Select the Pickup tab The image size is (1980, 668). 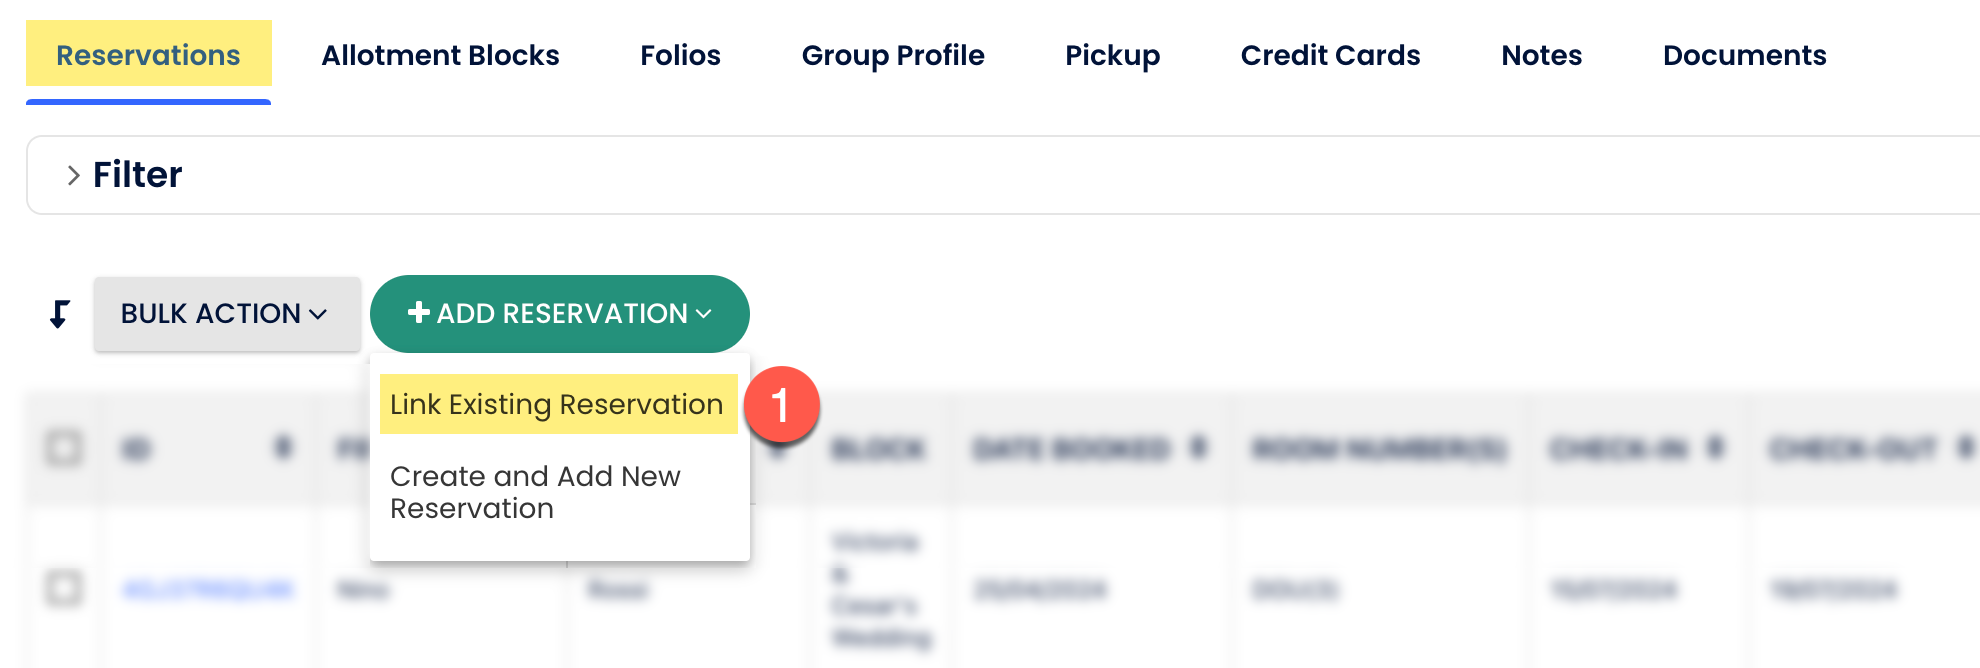tap(1112, 55)
